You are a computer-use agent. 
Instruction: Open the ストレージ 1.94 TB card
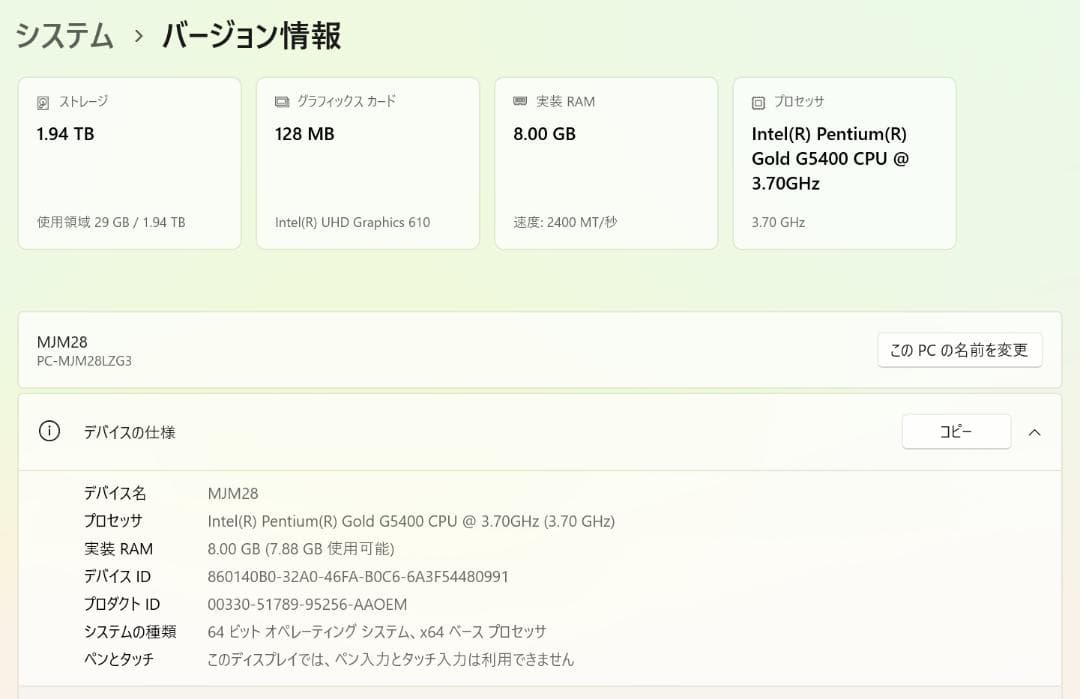click(x=129, y=163)
